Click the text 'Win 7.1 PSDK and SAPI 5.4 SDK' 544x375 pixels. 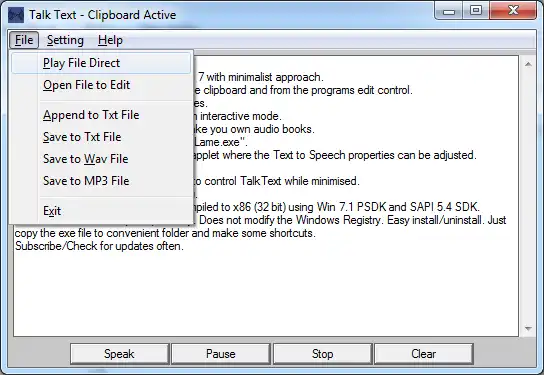click(x=398, y=207)
